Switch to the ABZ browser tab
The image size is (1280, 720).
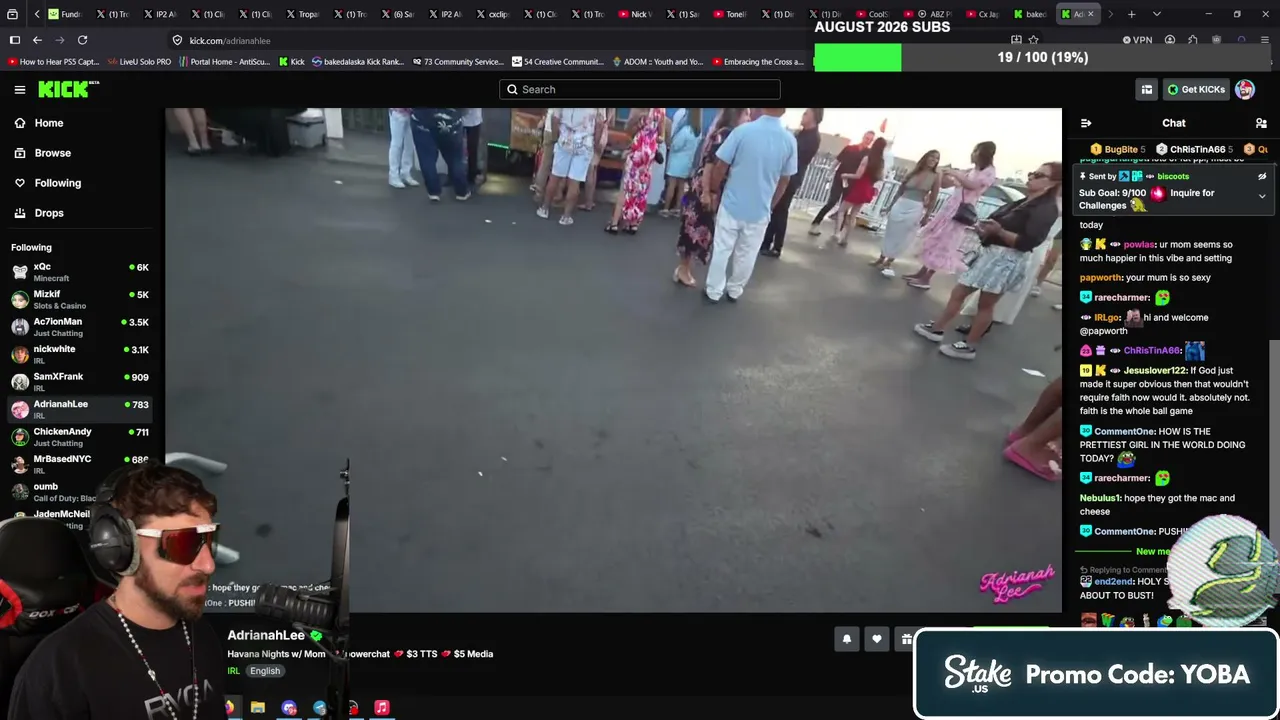point(934,14)
